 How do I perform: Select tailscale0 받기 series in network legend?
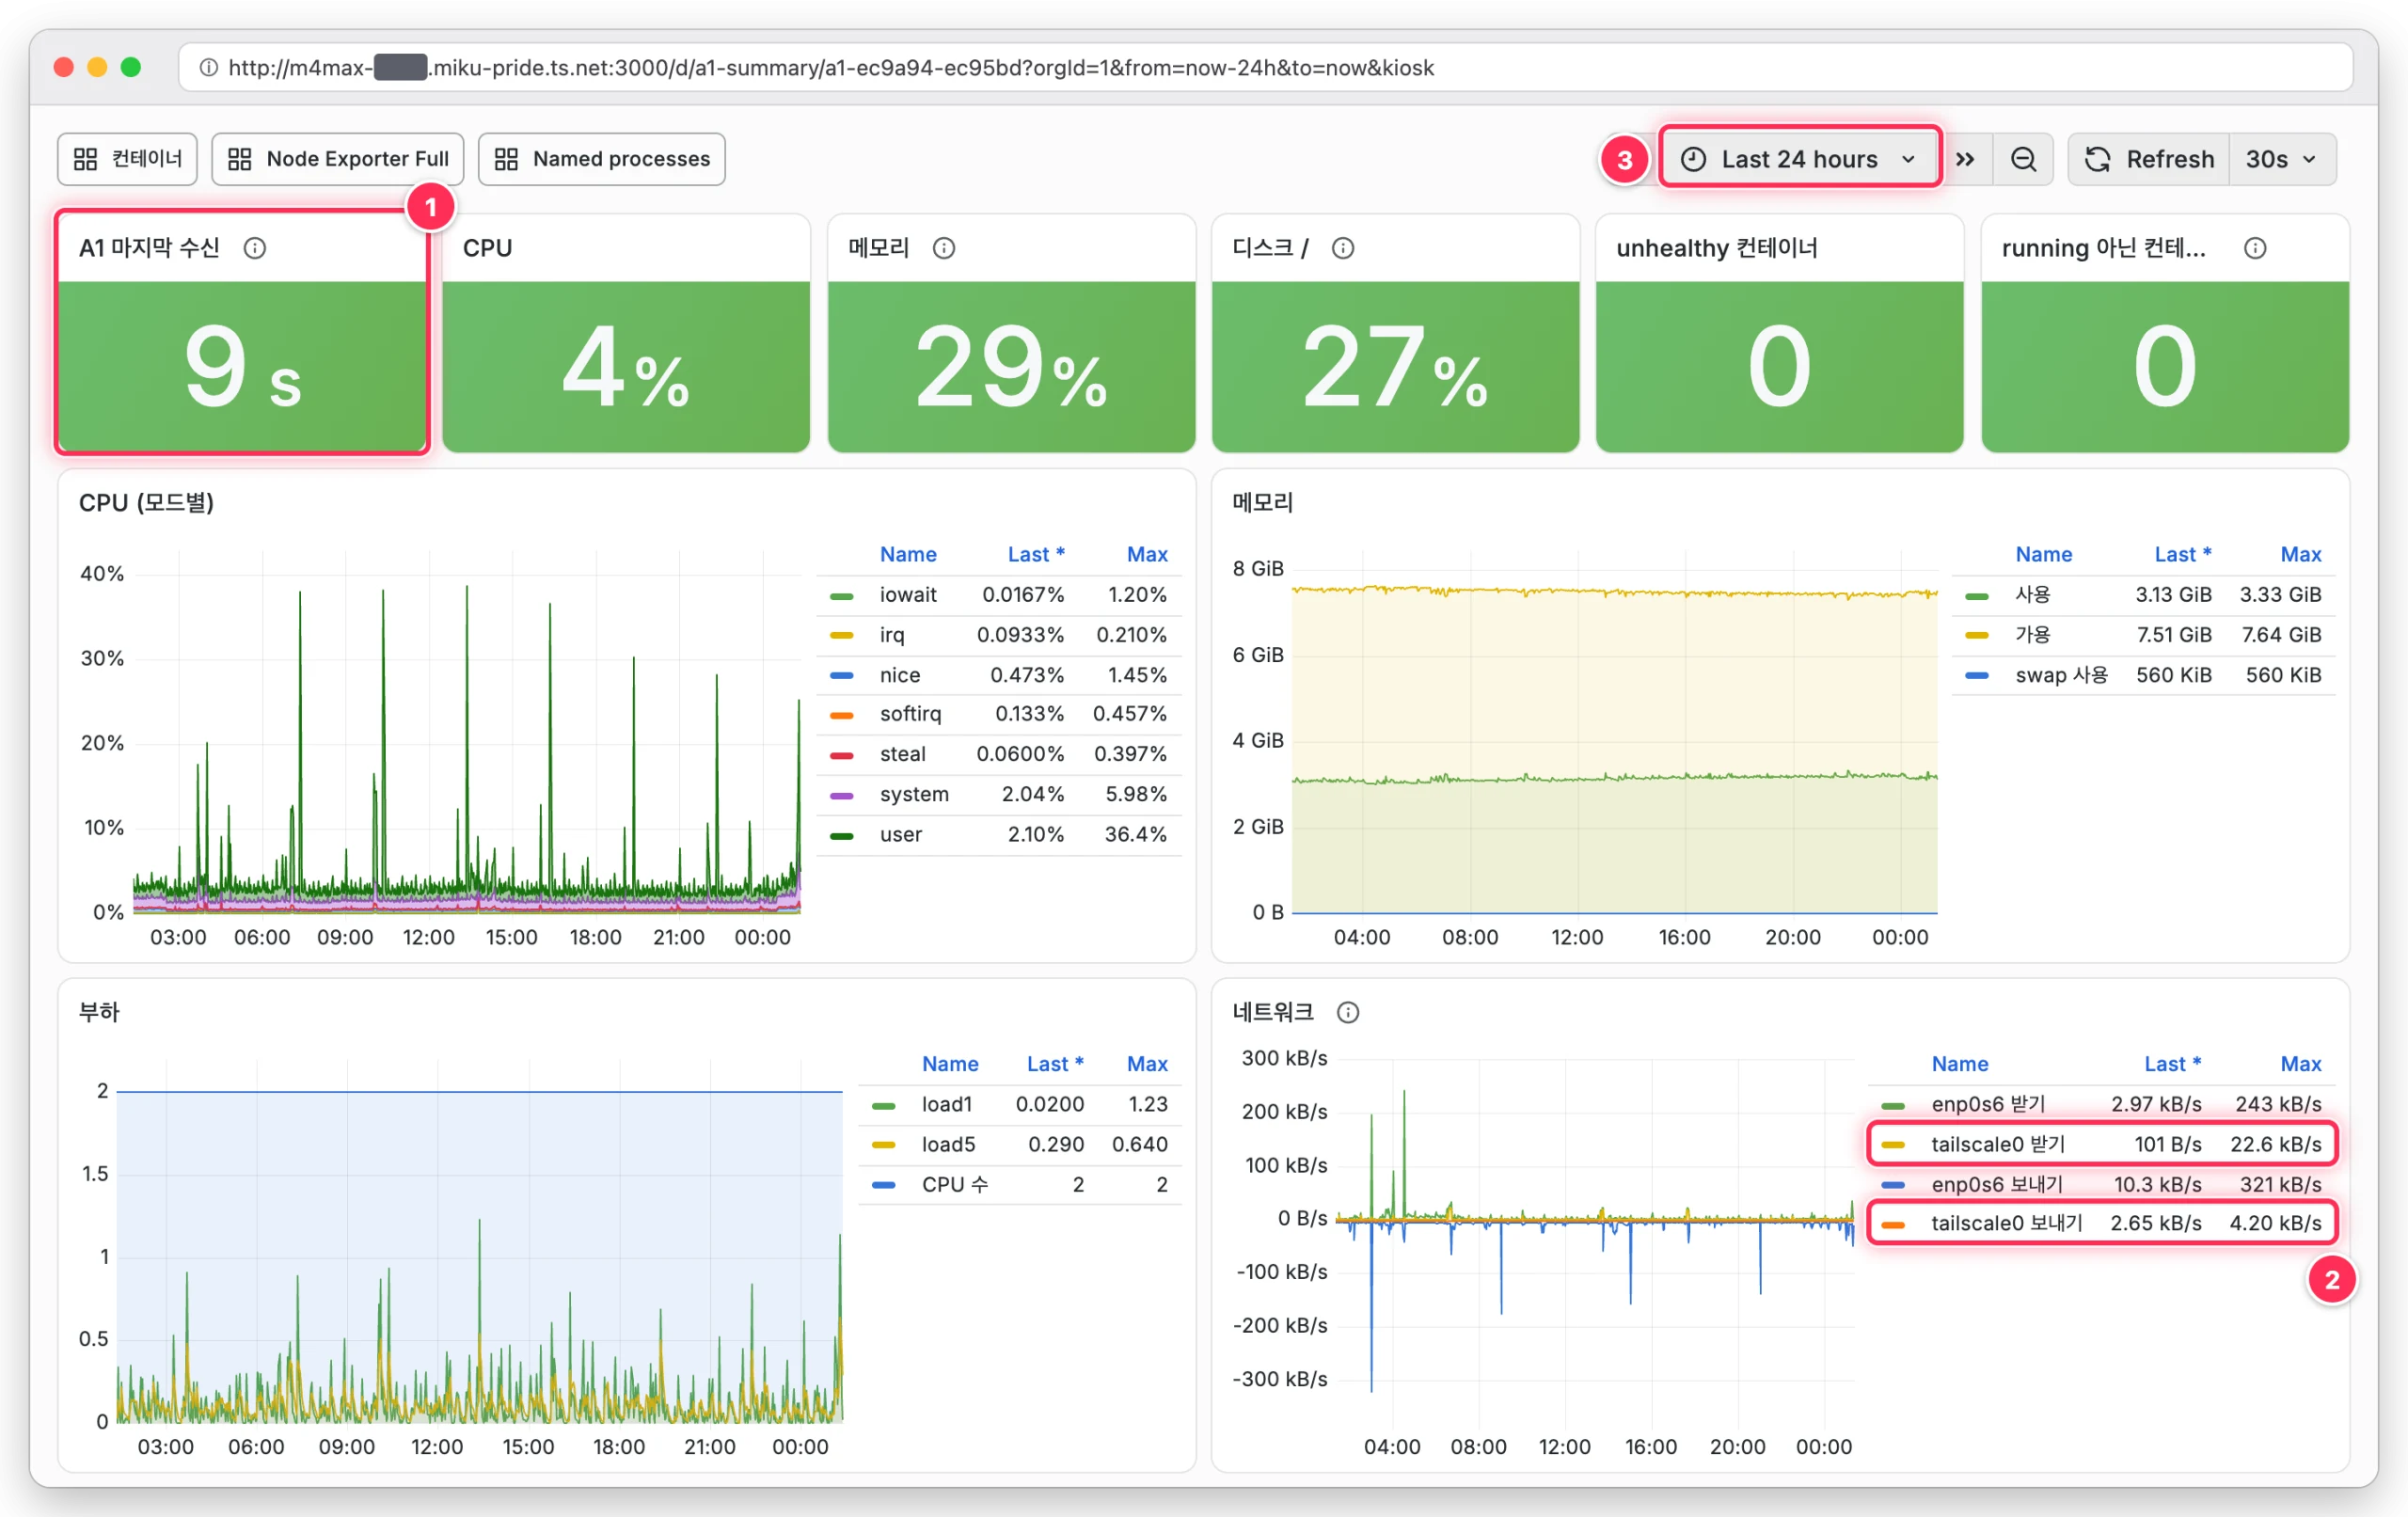coord(1998,1144)
